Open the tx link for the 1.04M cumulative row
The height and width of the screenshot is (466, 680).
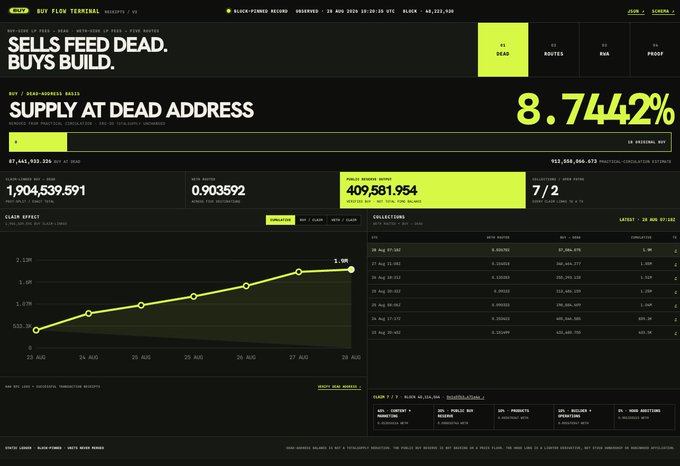tap(675, 306)
